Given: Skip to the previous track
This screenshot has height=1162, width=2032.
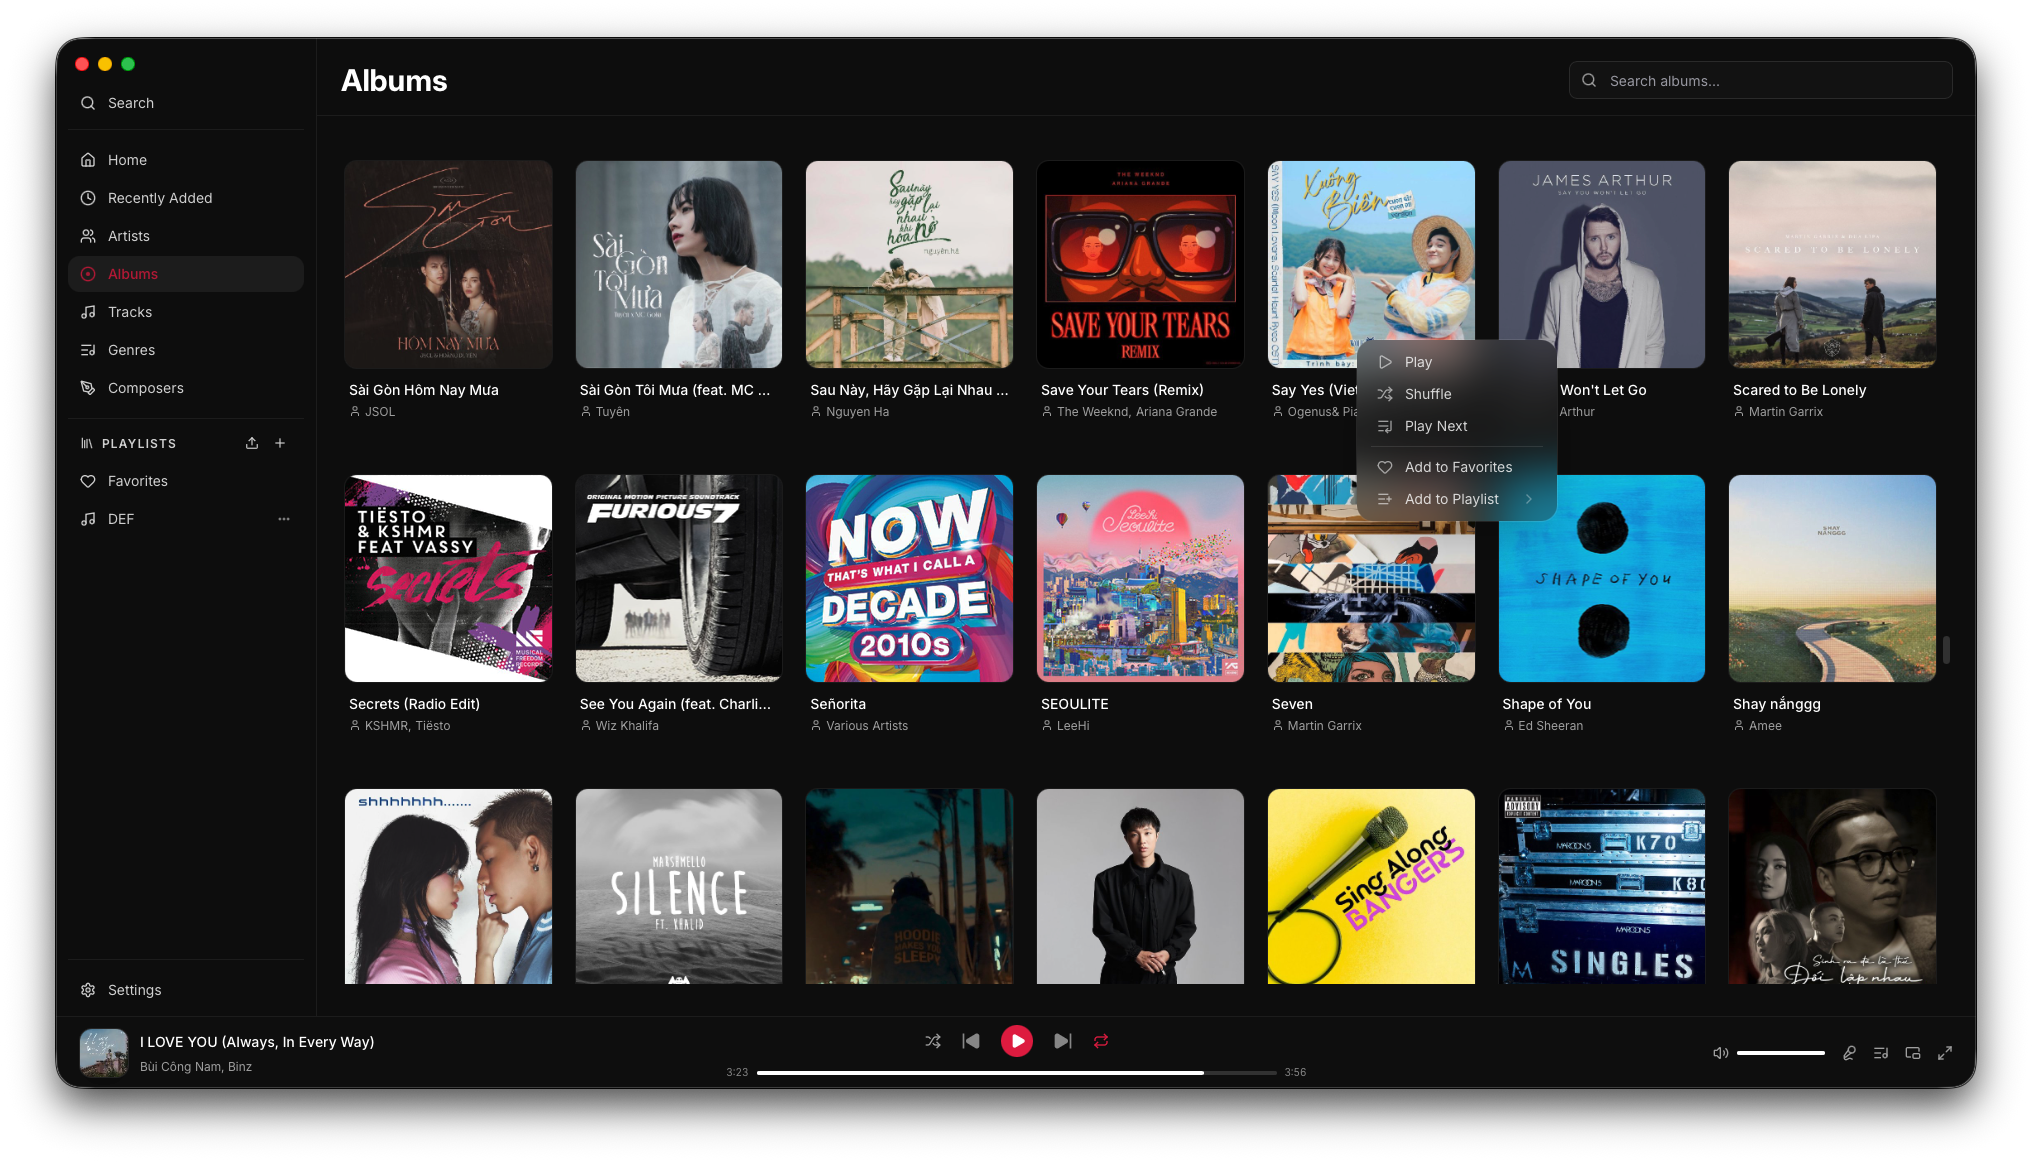Looking at the screenshot, I should (971, 1041).
